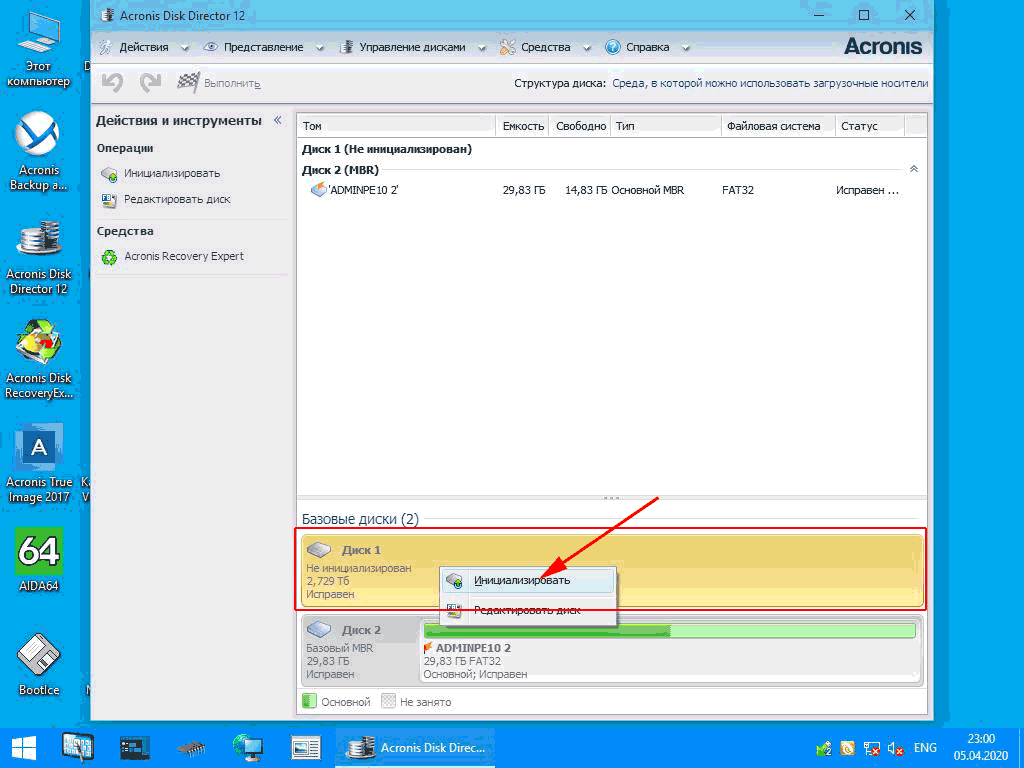Select the Диск 1 (Не инициализирован) row

click(x=611, y=150)
